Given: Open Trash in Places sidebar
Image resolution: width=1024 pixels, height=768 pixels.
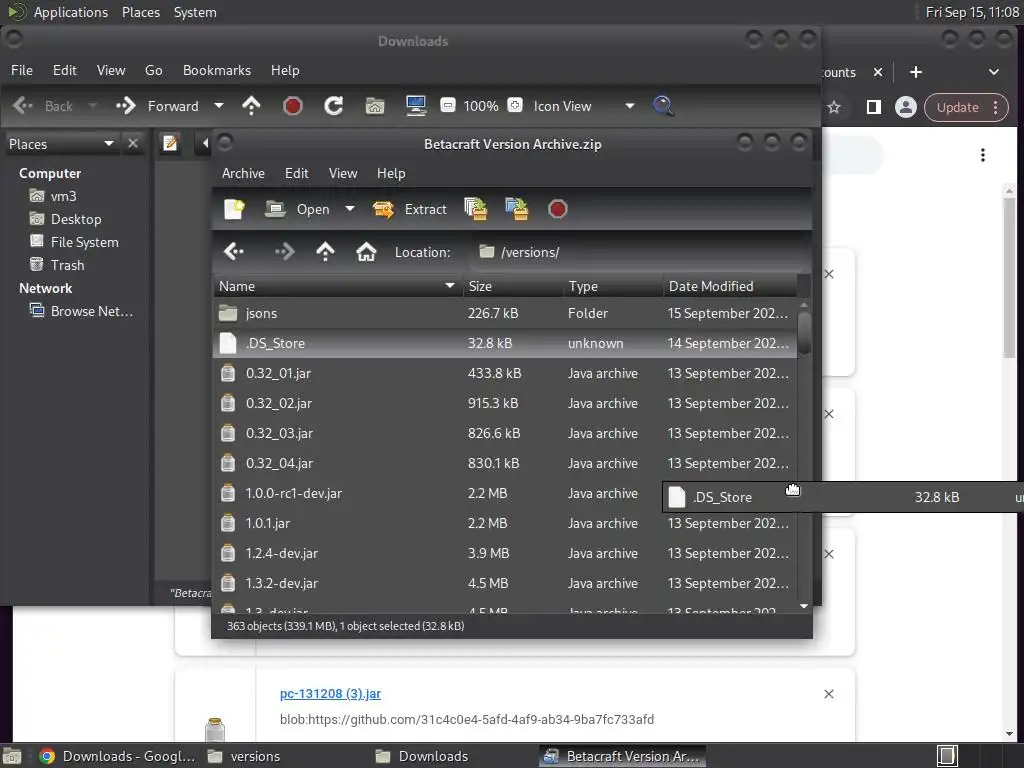Looking at the screenshot, I should pyautogui.click(x=56, y=265).
